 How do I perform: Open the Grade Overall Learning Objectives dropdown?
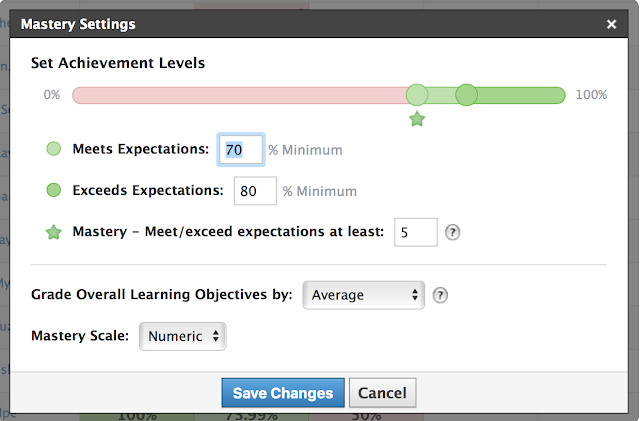click(363, 295)
